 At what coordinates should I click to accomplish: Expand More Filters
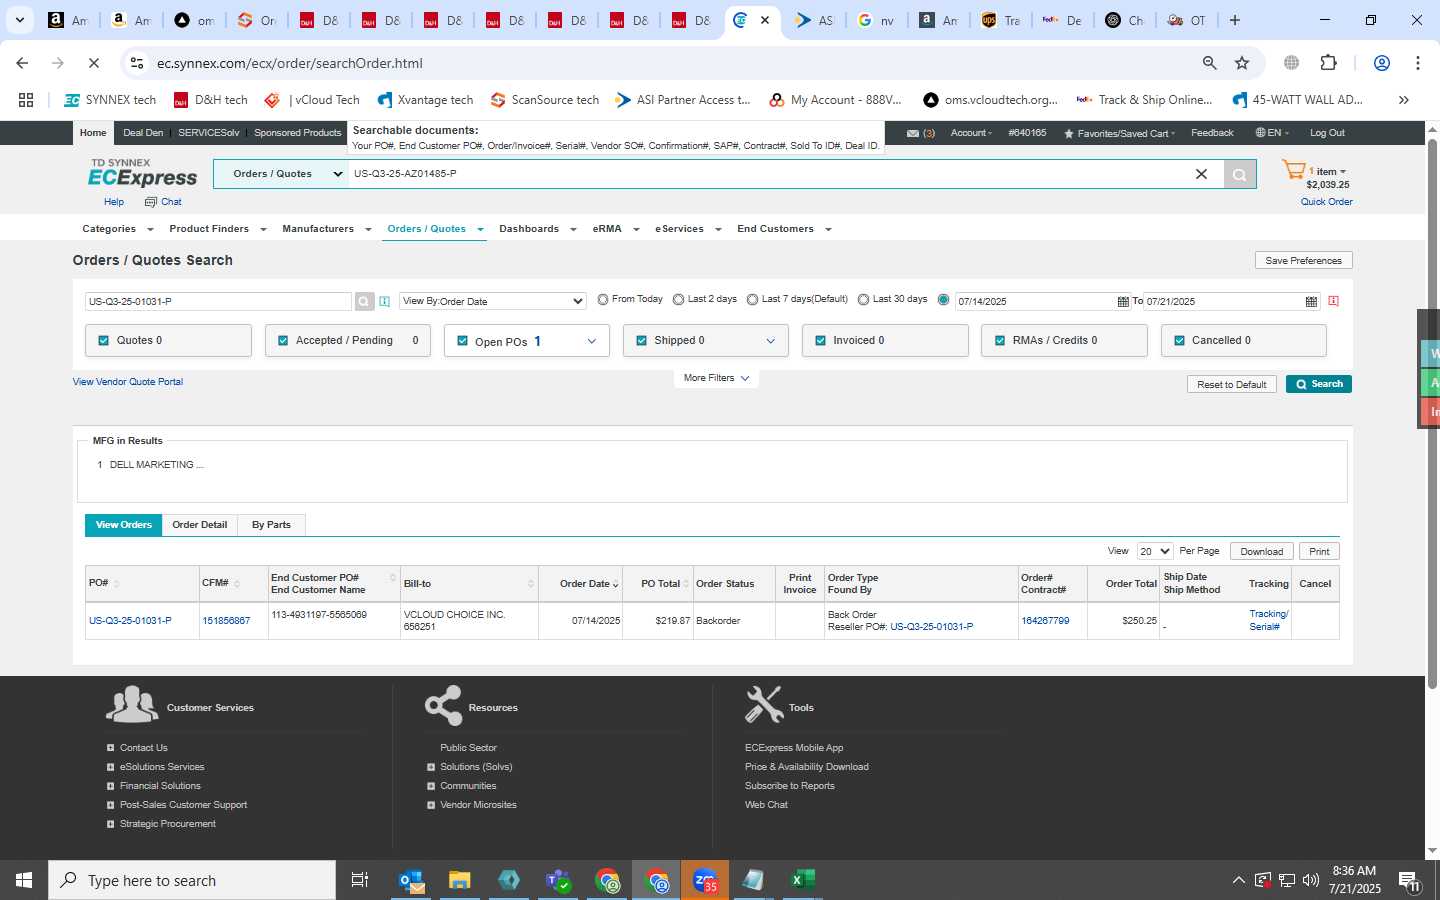[716, 378]
